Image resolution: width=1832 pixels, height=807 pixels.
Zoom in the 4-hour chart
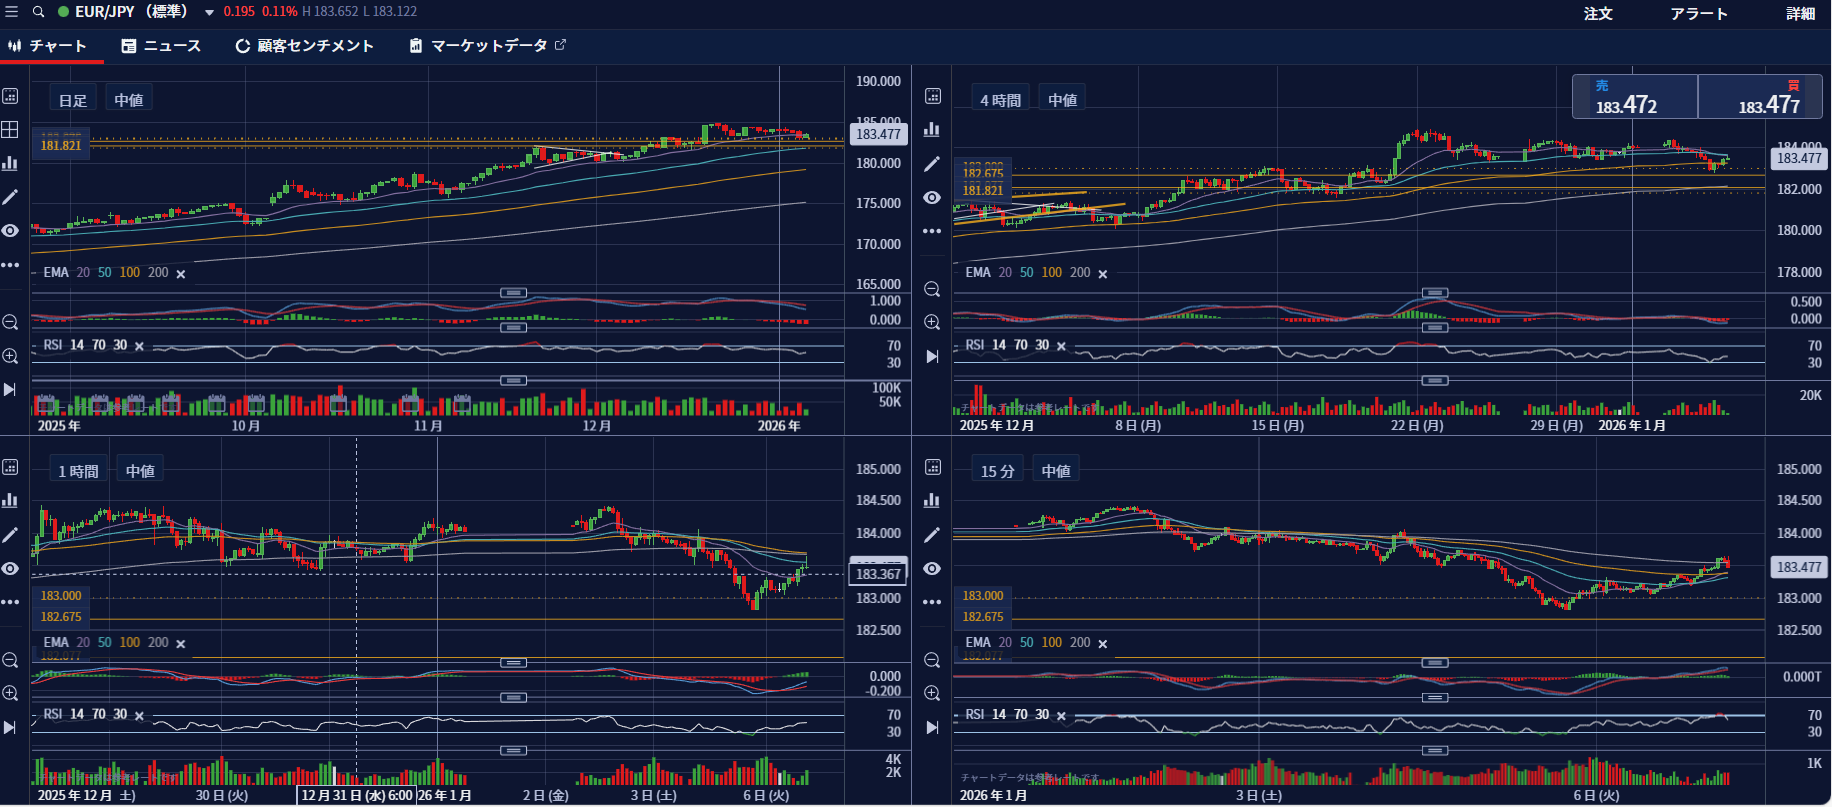(x=932, y=322)
